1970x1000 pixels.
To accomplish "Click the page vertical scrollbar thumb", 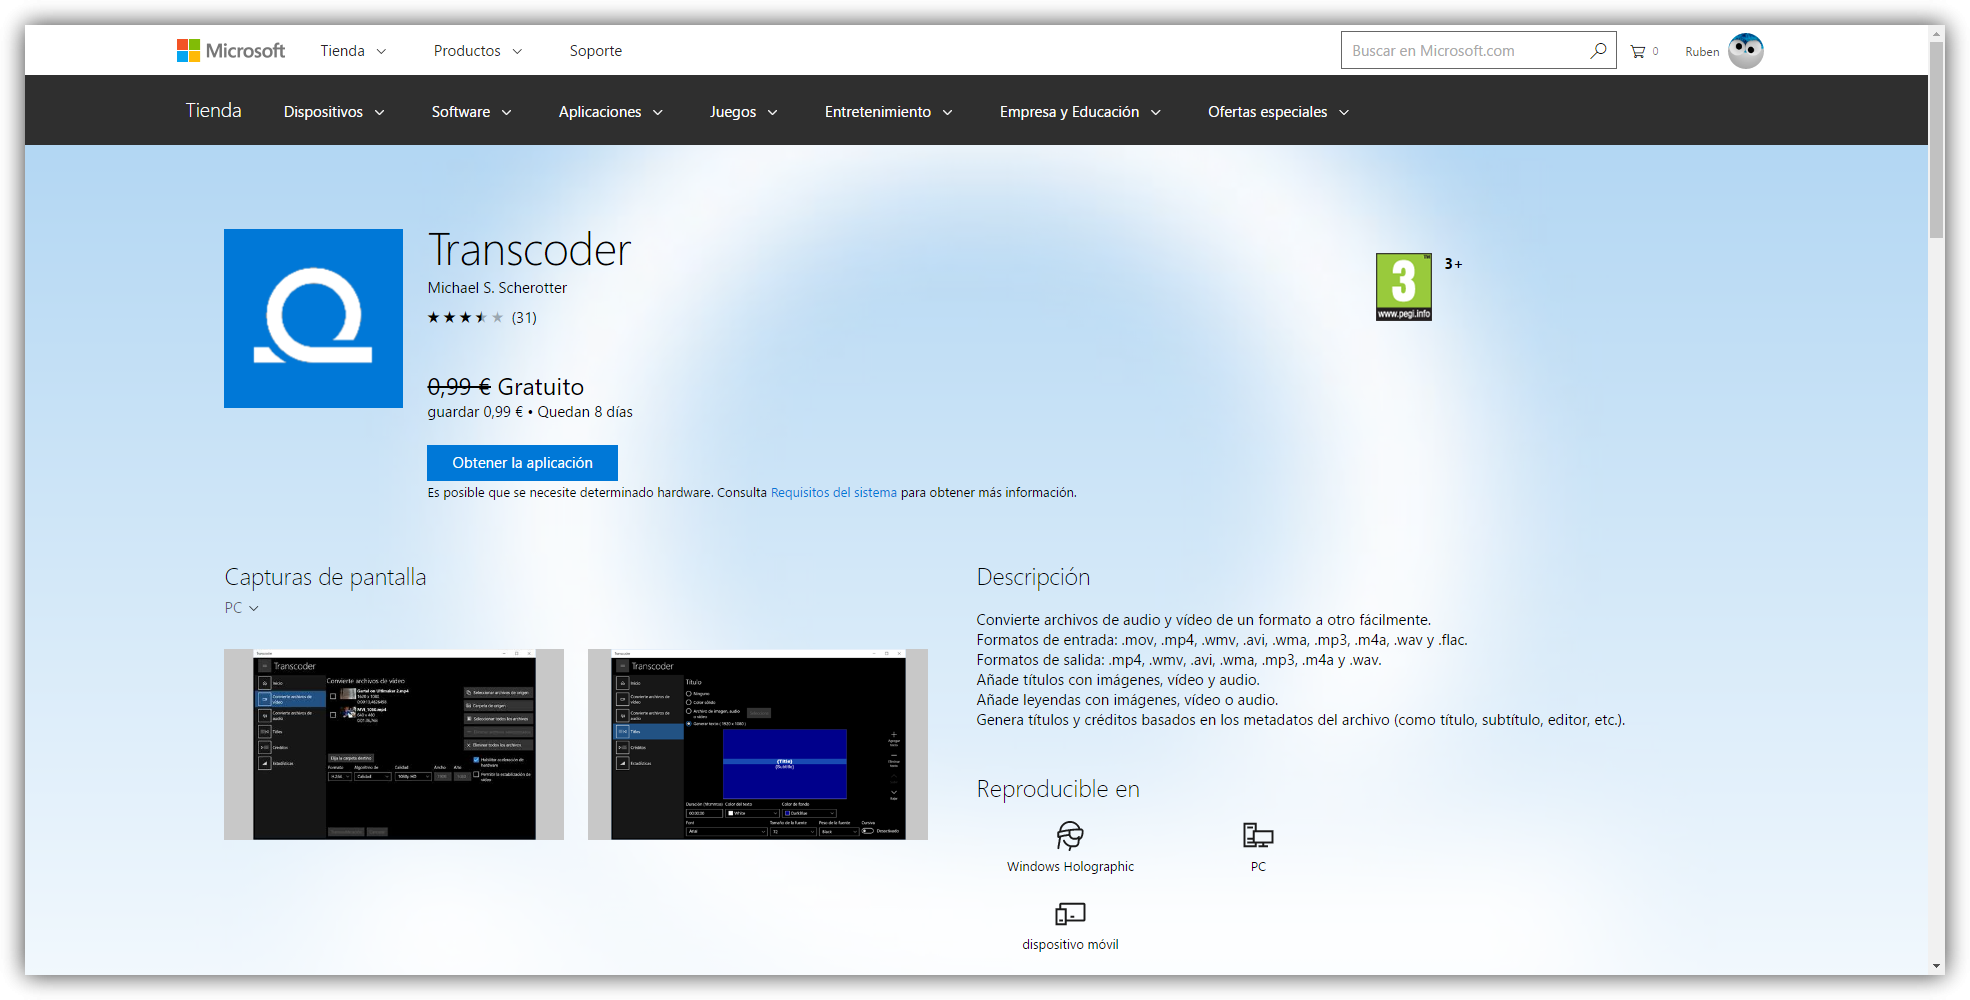I will (1937, 140).
